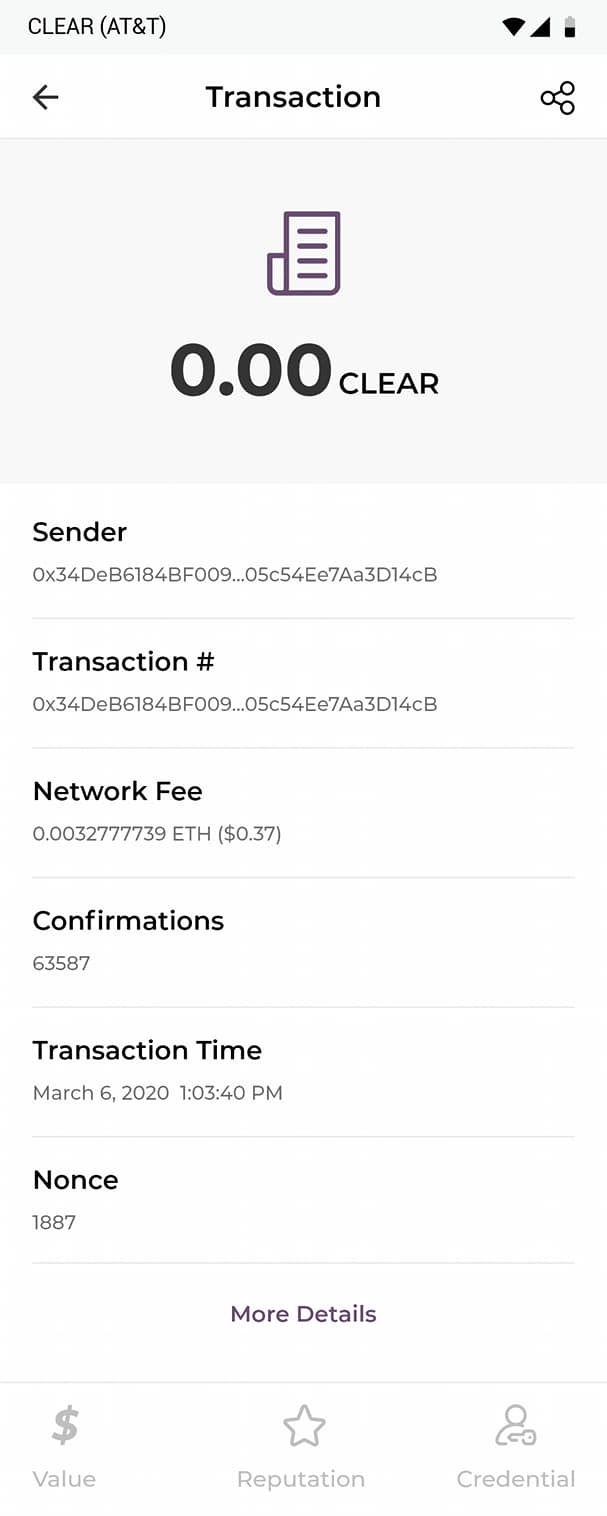Tap the Transaction # hash value

click(x=235, y=704)
